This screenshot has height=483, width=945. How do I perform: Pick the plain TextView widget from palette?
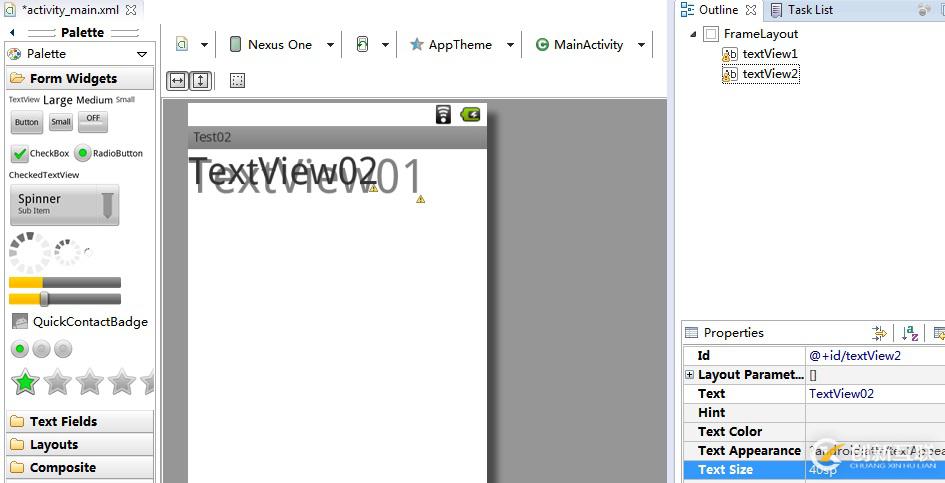point(24,99)
